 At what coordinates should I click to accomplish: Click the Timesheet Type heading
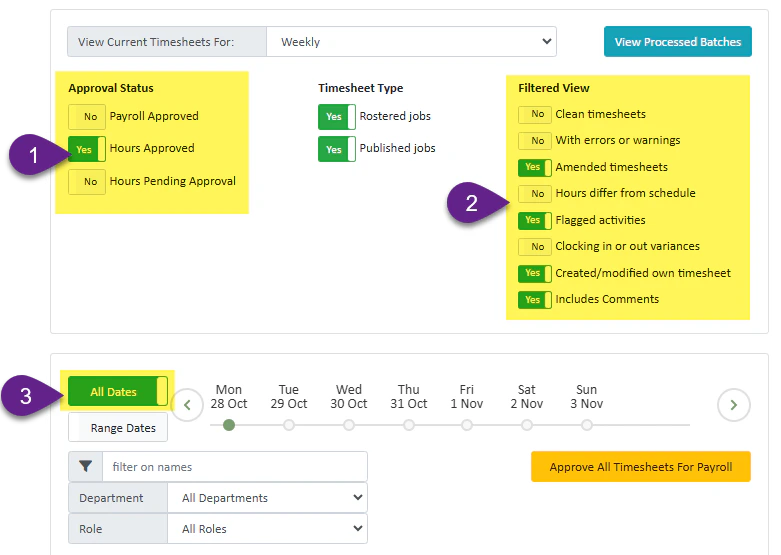[x=361, y=88]
